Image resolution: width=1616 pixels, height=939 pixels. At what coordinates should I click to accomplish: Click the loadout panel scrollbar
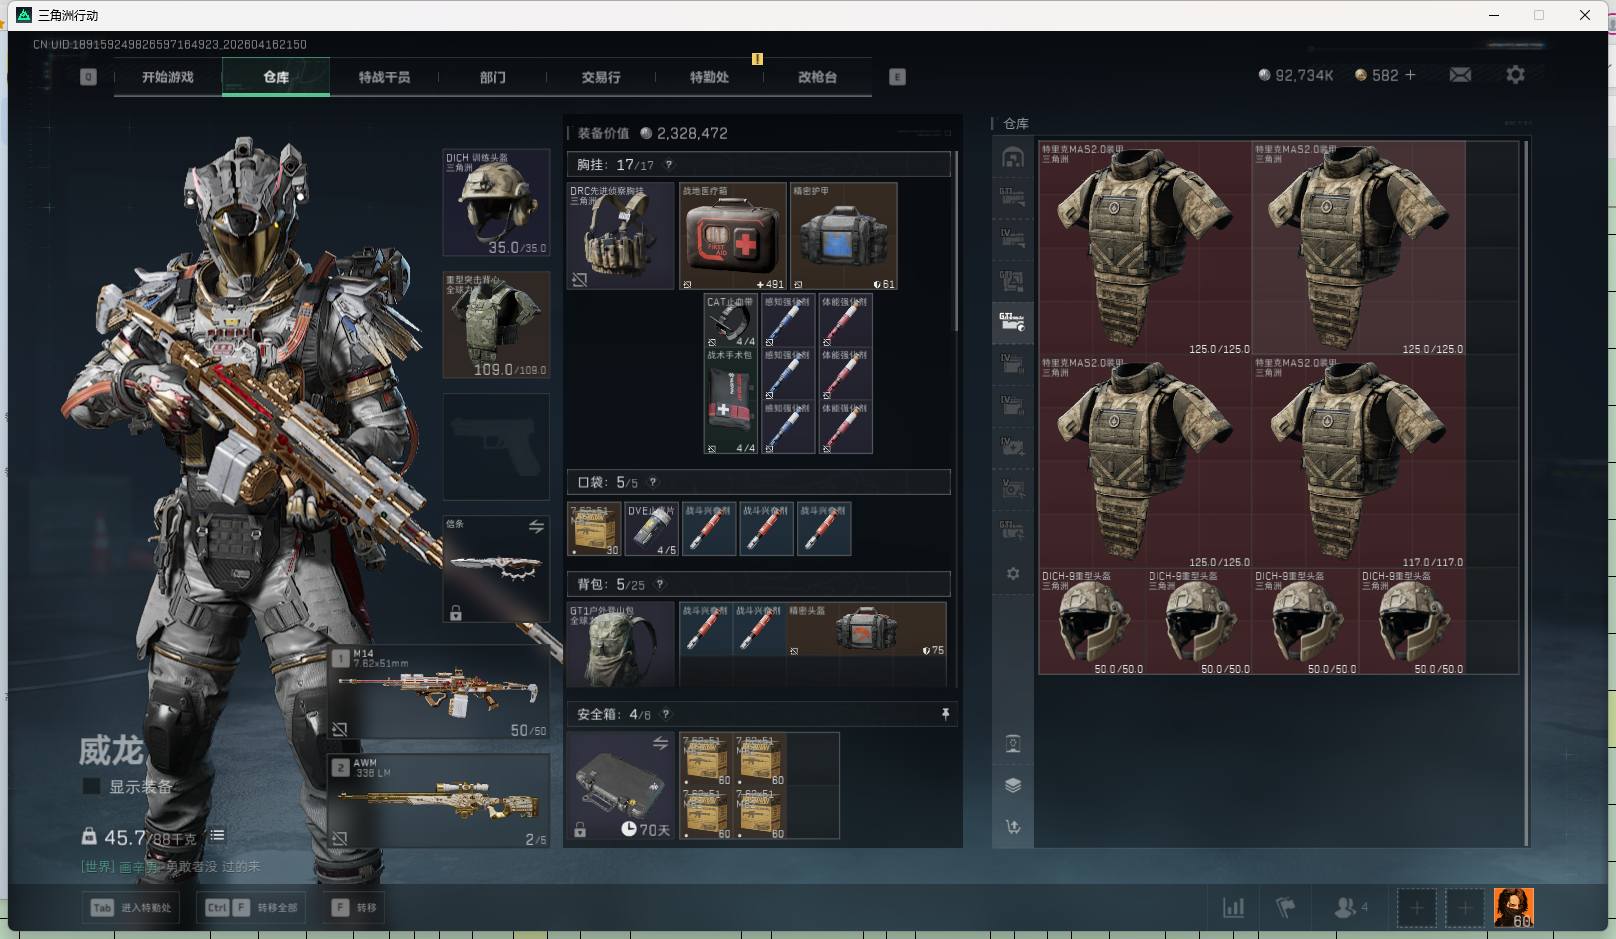pos(957,241)
